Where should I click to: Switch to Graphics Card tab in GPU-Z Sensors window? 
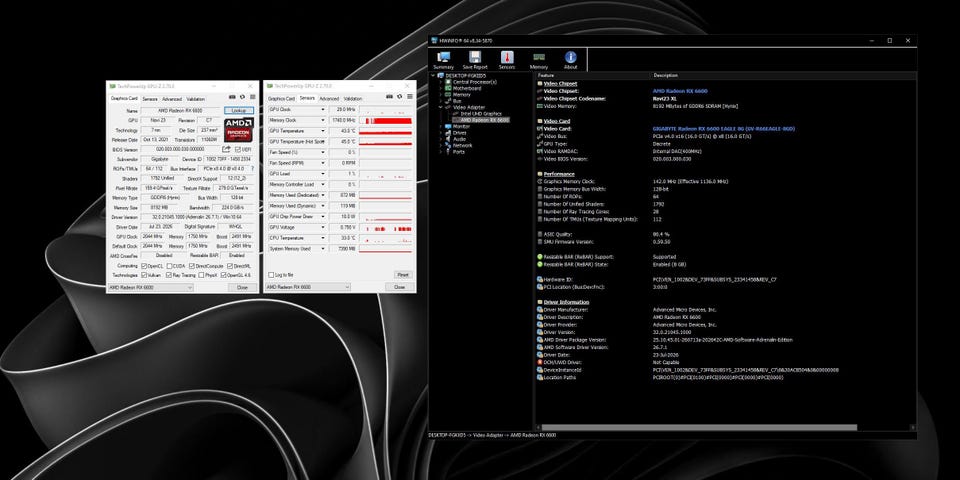pos(281,99)
